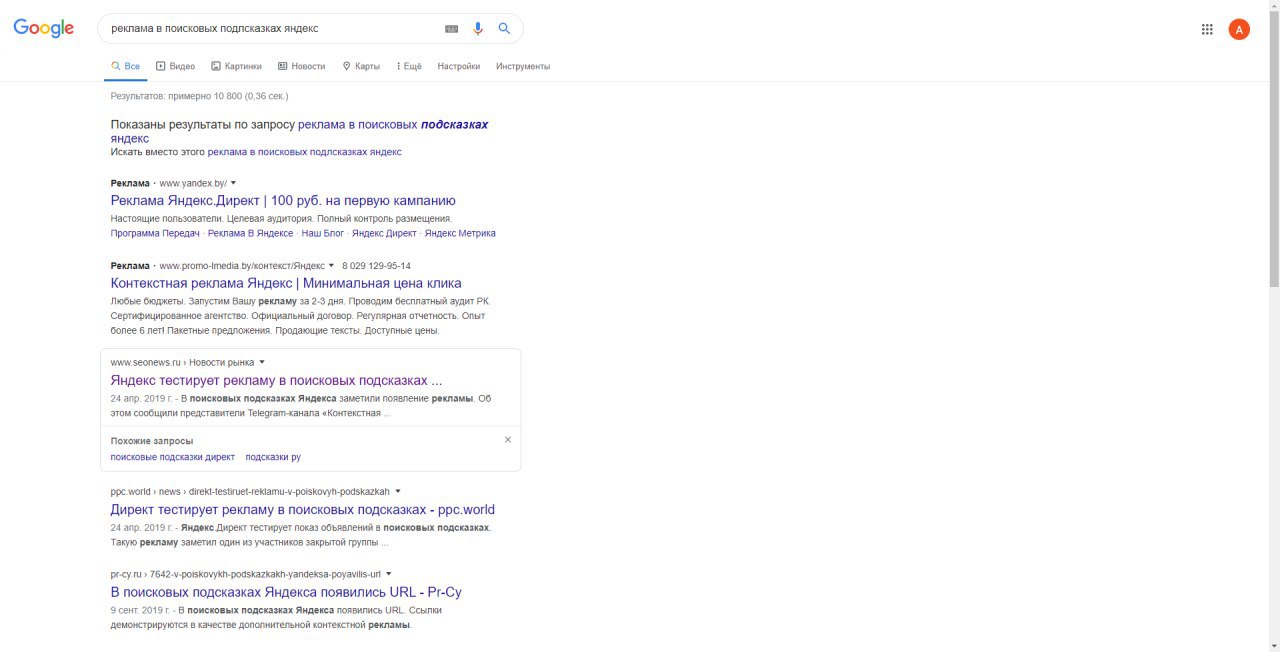Click the Google logo
1280x652 pixels.
click(44, 29)
